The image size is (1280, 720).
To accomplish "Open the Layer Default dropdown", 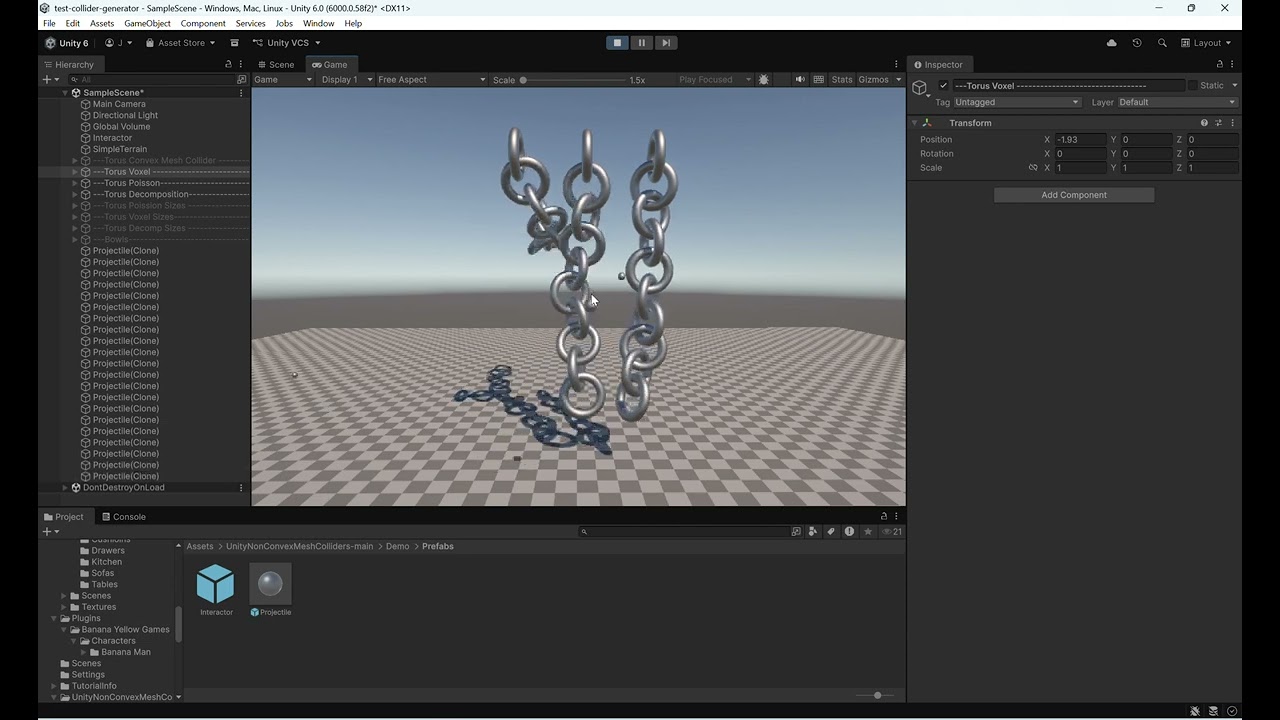I will point(1178,102).
